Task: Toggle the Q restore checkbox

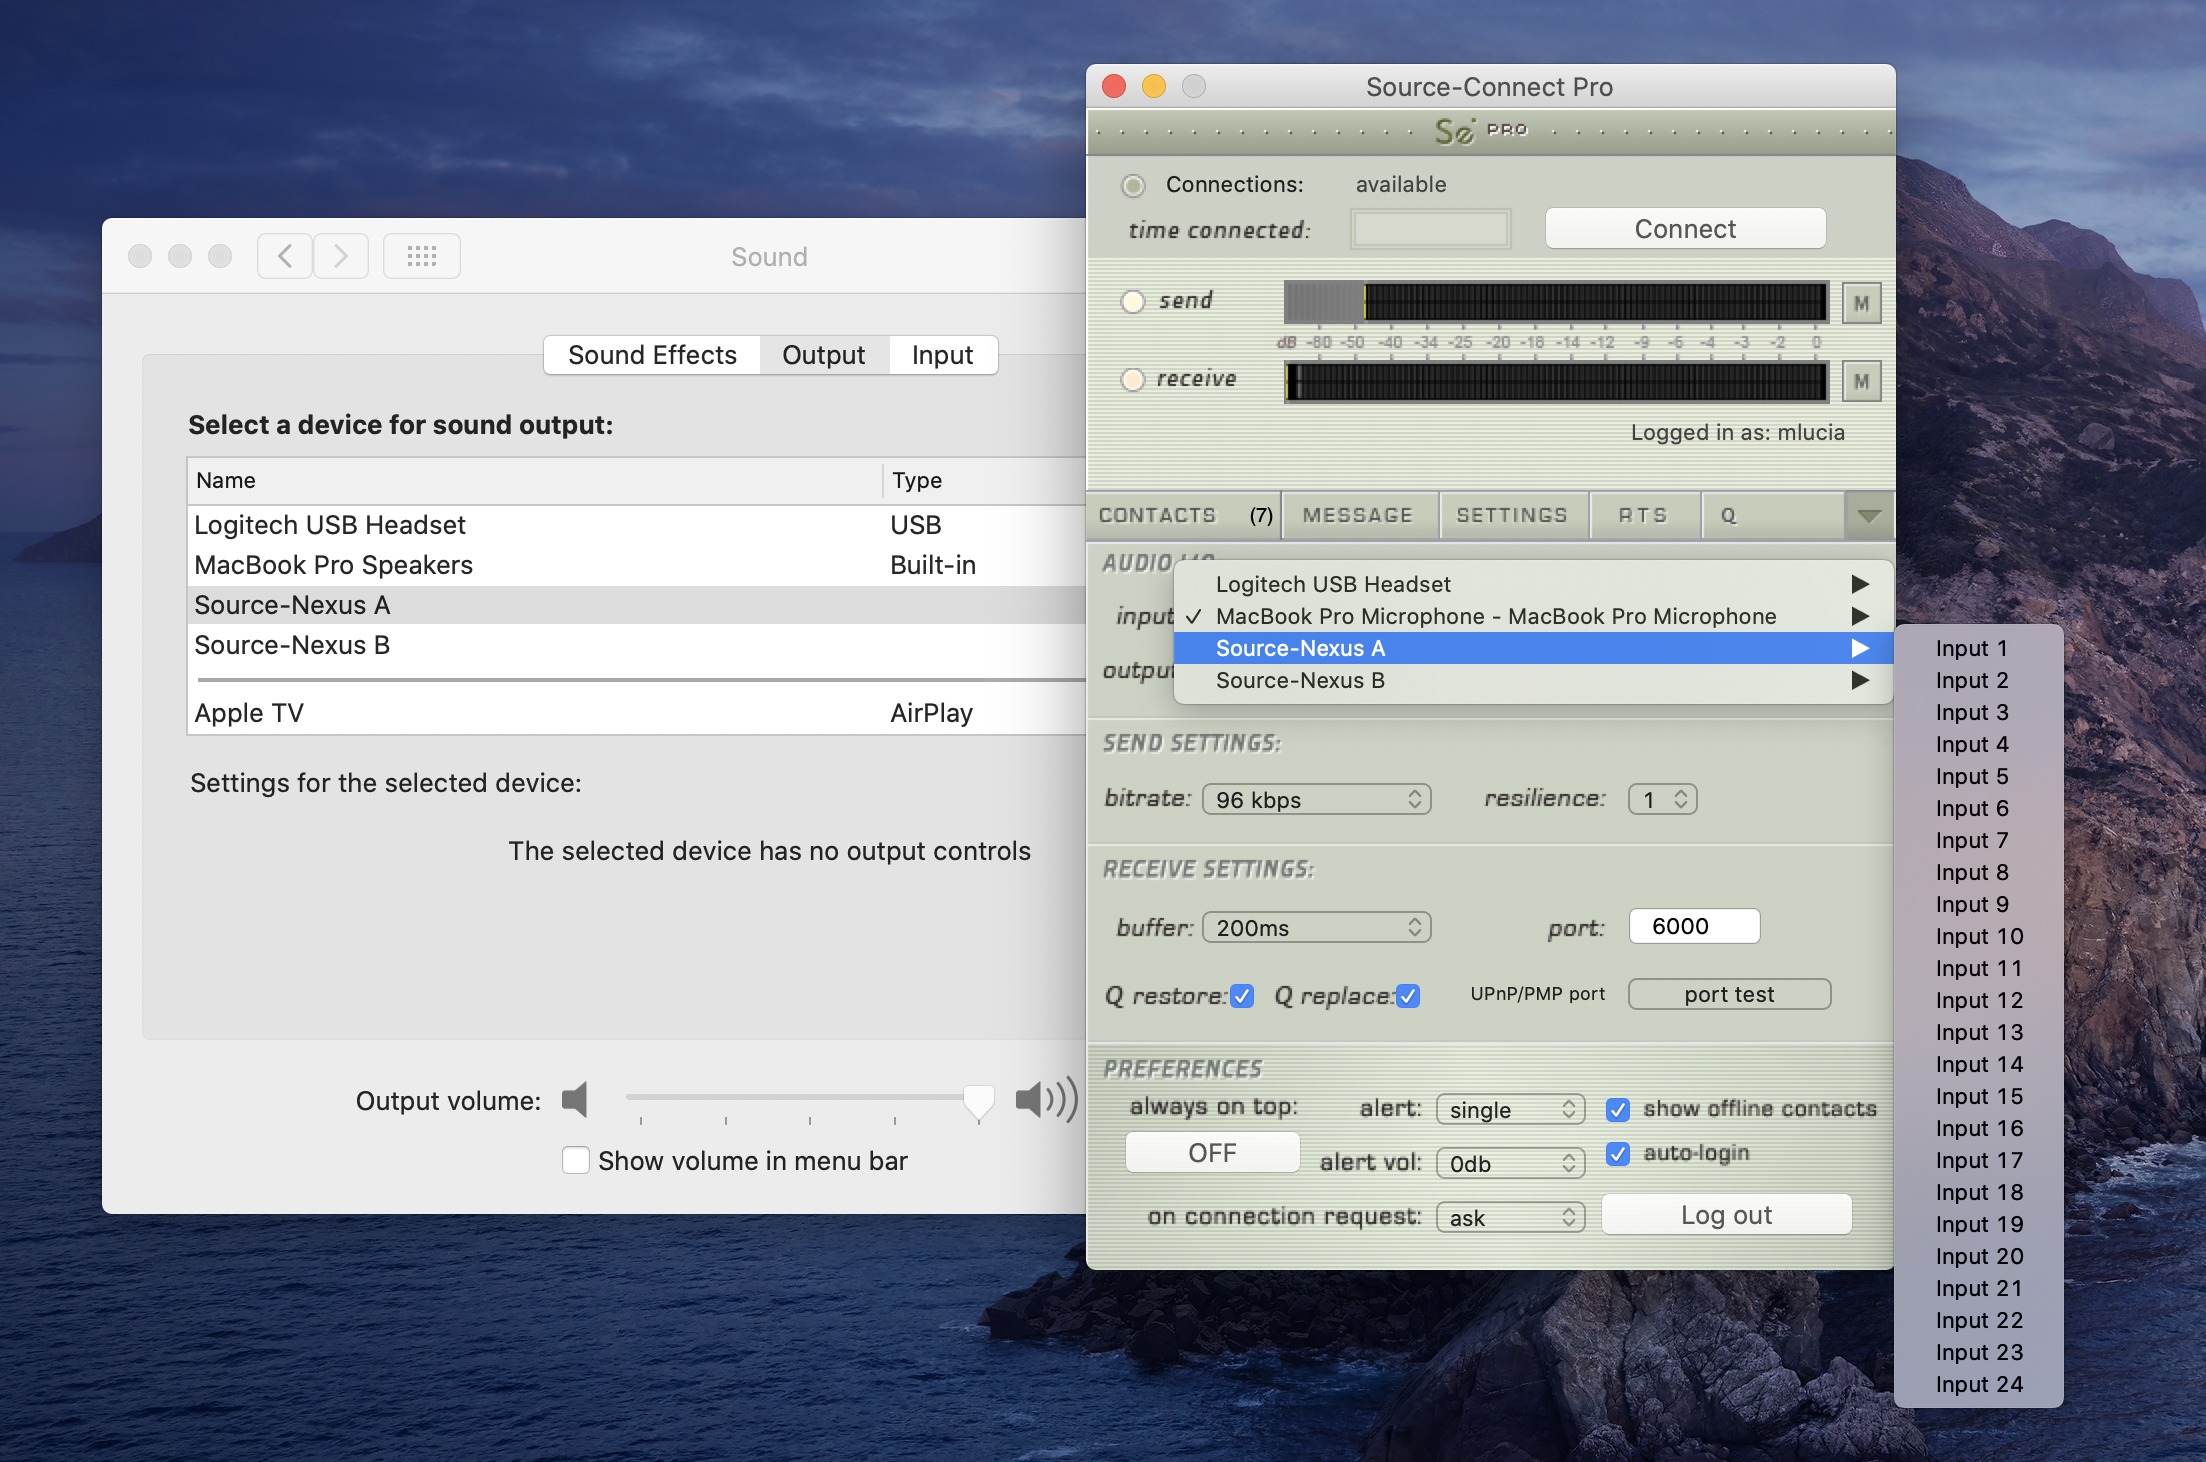Action: pyautogui.click(x=1242, y=996)
